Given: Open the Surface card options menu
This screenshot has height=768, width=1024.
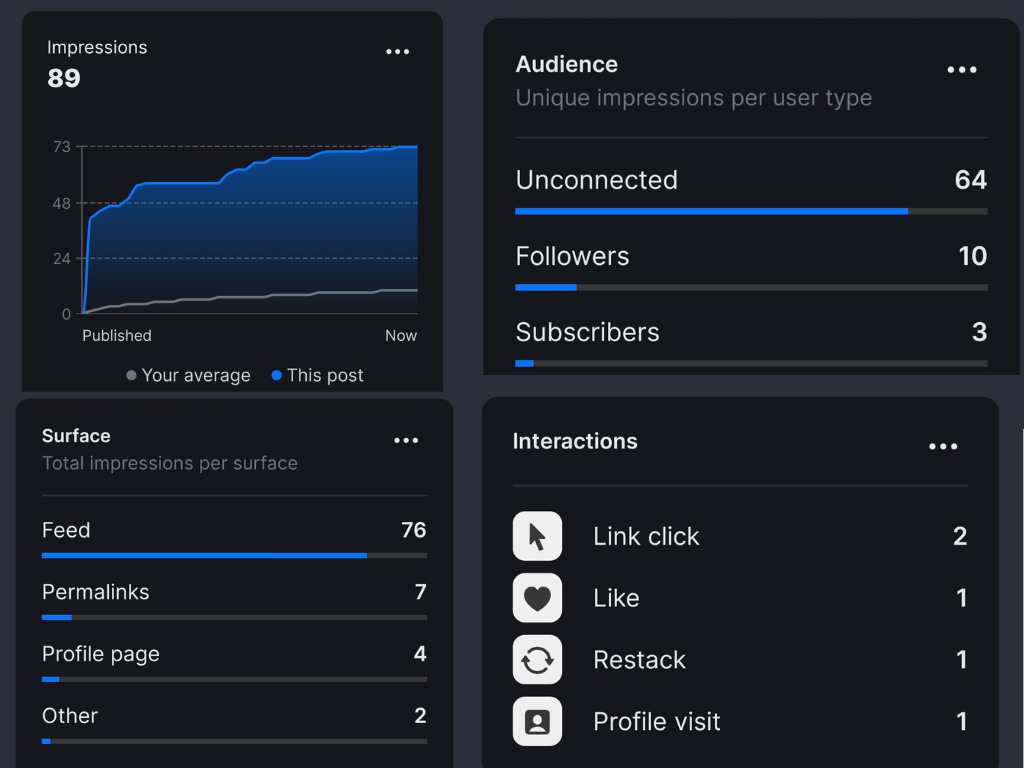Looking at the screenshot, I should coord(406,440).
